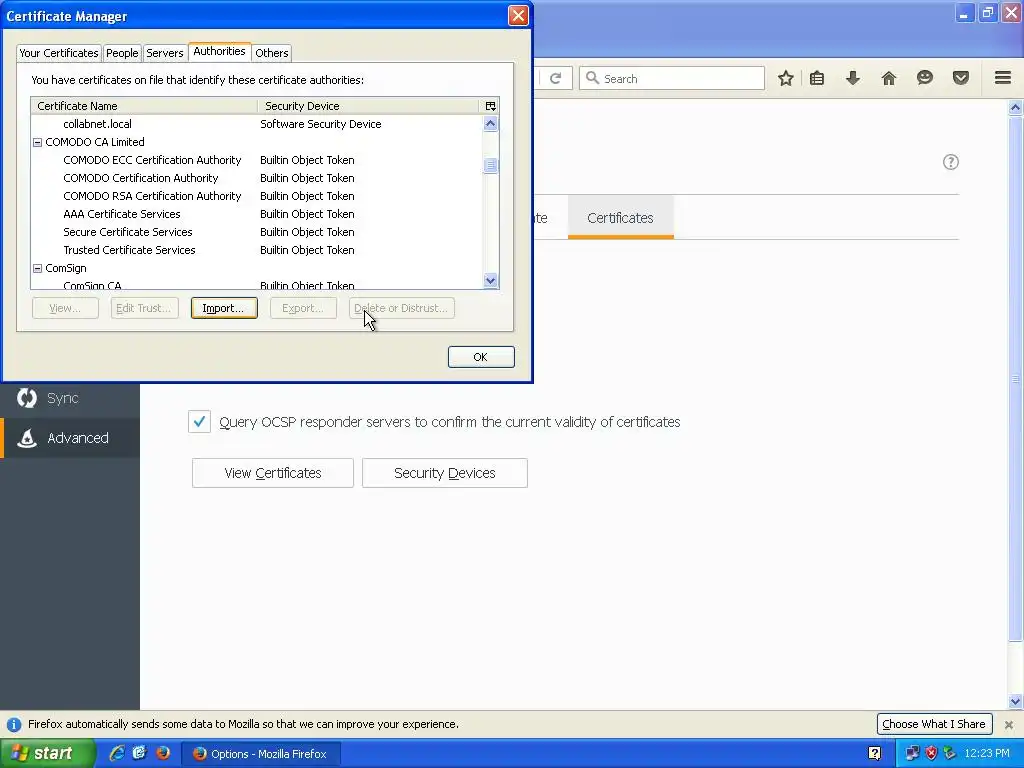Image resolution: width=1024 pixels, height=768 pixels.
Task: Switch to the Others tab
Action: click(272, 53)
